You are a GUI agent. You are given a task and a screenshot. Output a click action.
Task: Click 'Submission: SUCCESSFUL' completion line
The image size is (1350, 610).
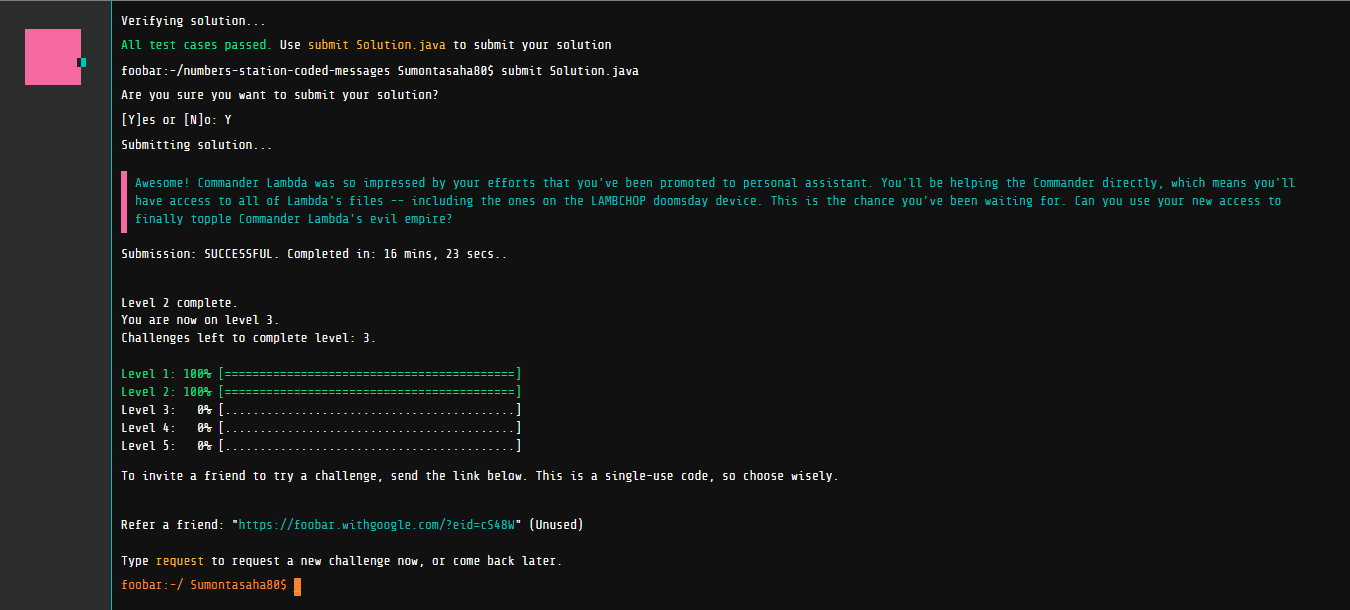314,254
